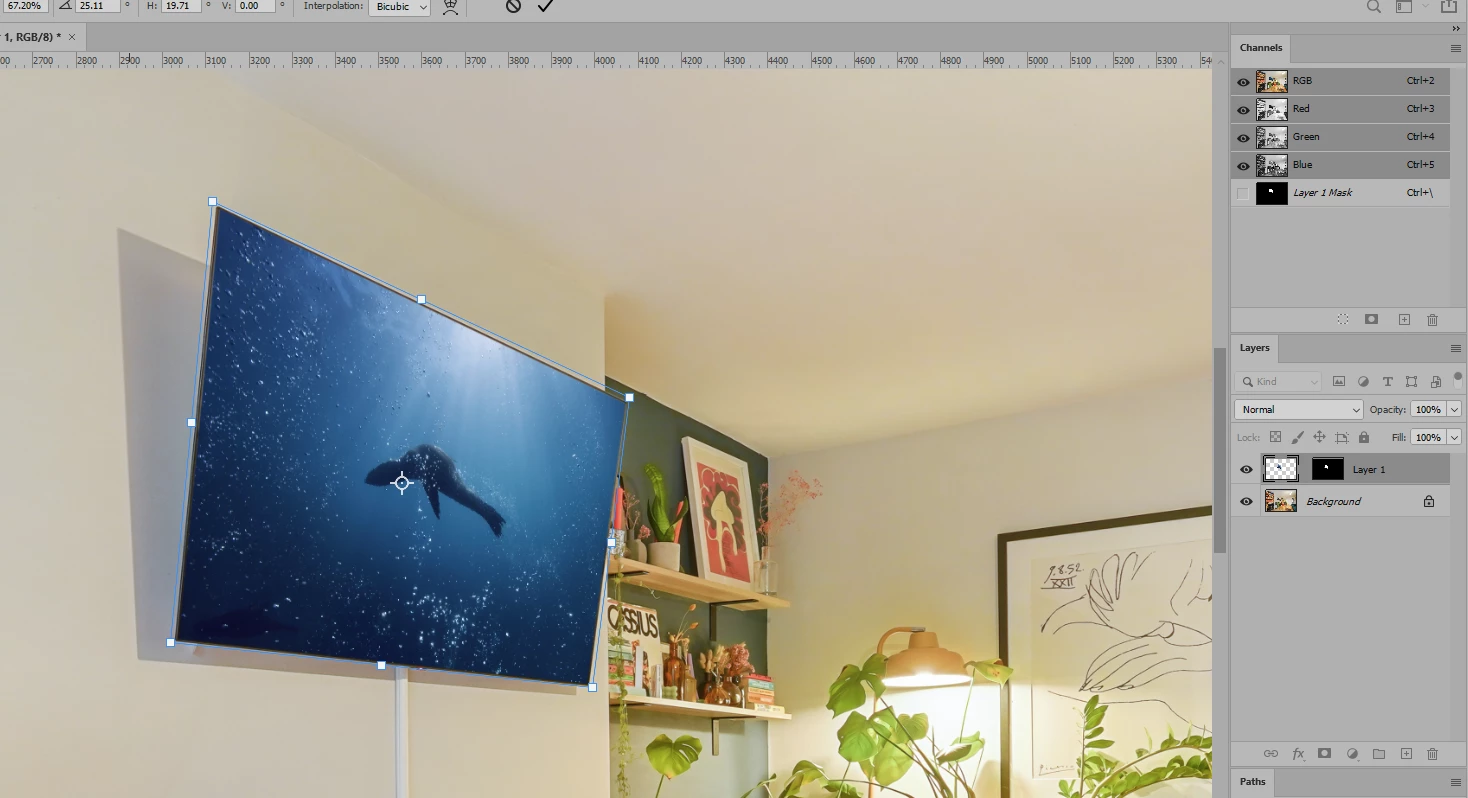
Task: Click the Fill value field
Action: point(1428,437)
